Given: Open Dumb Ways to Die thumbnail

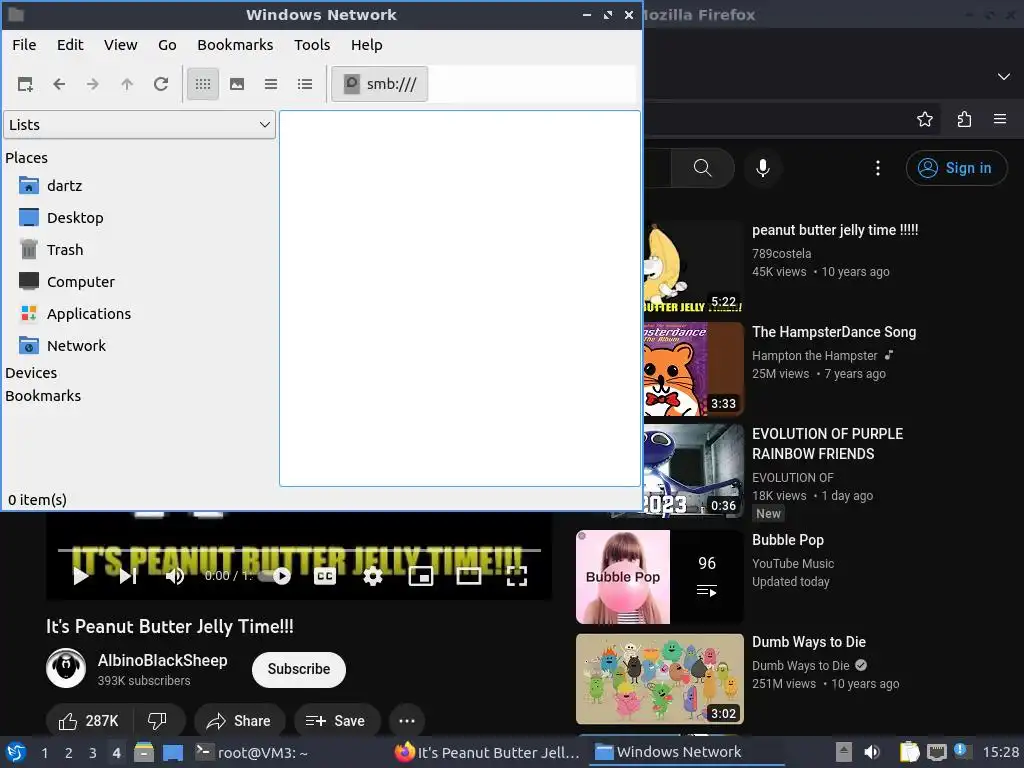Looking at the screenshot, I should coord(660,679).
